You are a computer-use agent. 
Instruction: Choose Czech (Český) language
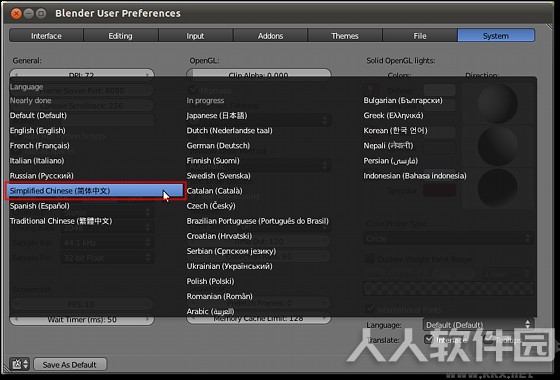211,206
